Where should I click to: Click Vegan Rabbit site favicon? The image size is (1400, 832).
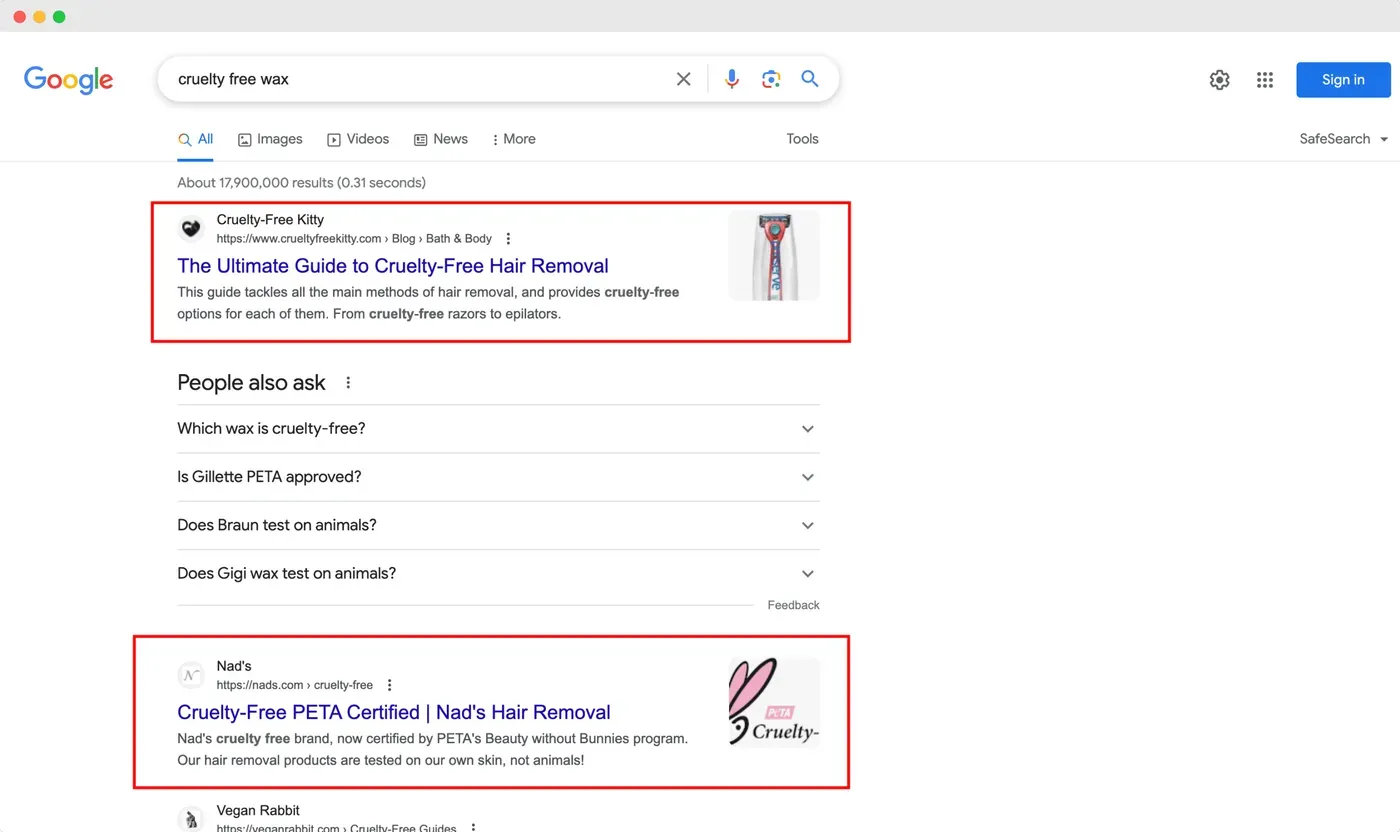tap(191, 820)
